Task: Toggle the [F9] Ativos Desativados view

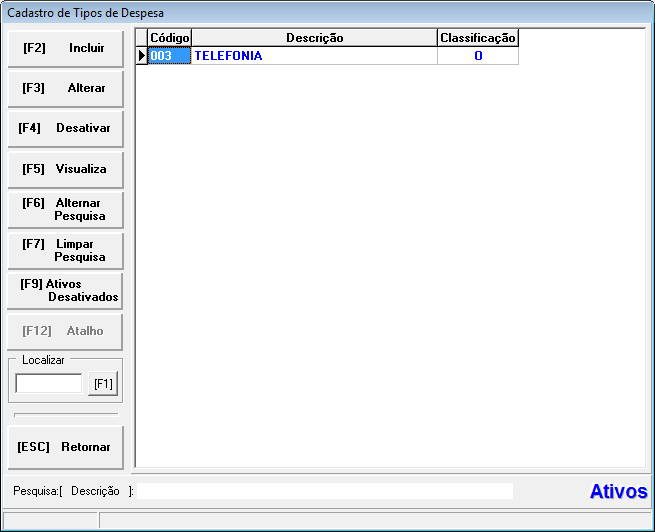Action: 65,291
